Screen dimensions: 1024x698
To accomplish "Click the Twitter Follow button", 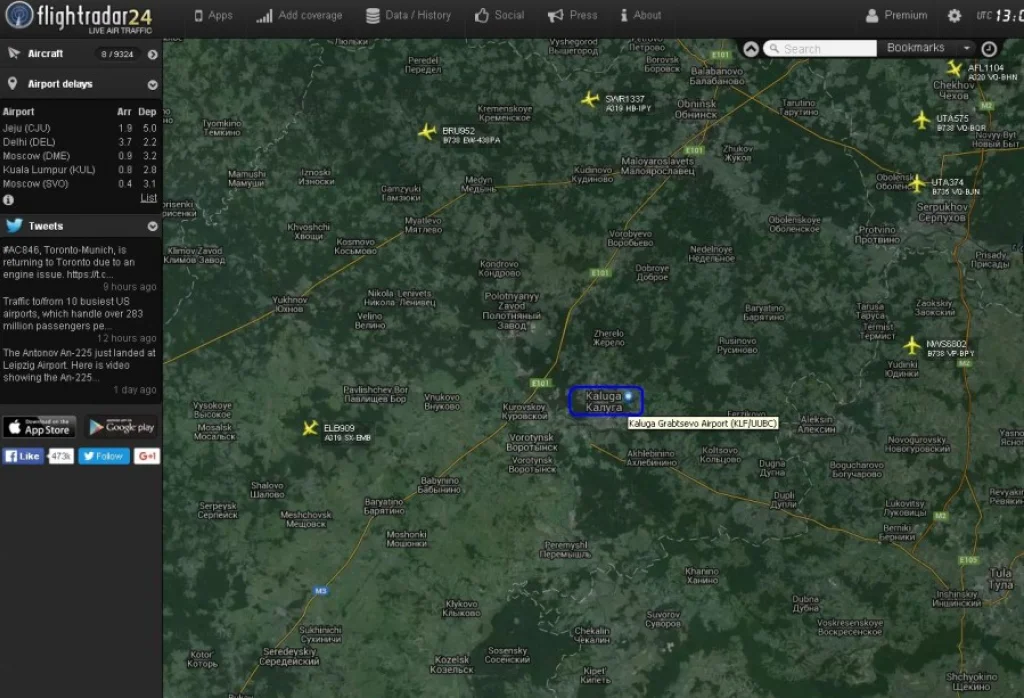I will [x=103, y=456].
